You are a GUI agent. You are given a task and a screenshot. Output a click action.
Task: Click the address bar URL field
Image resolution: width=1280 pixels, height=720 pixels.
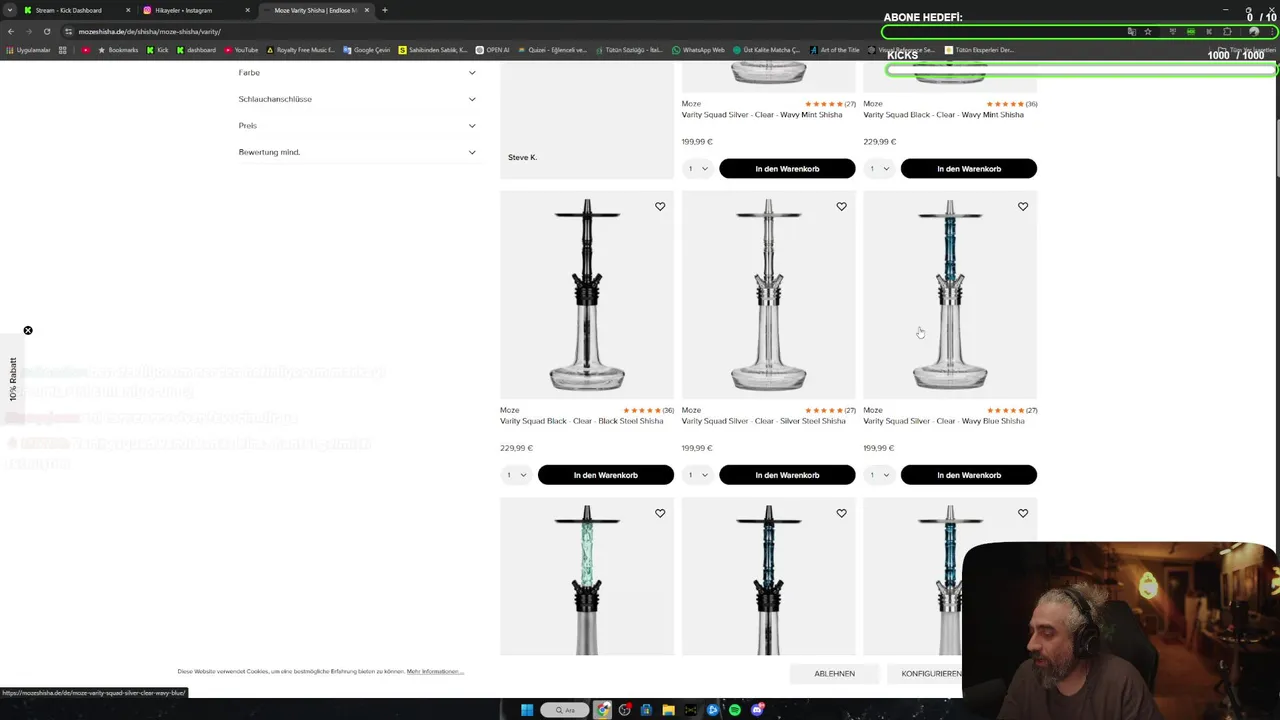(x=600, y=31)
